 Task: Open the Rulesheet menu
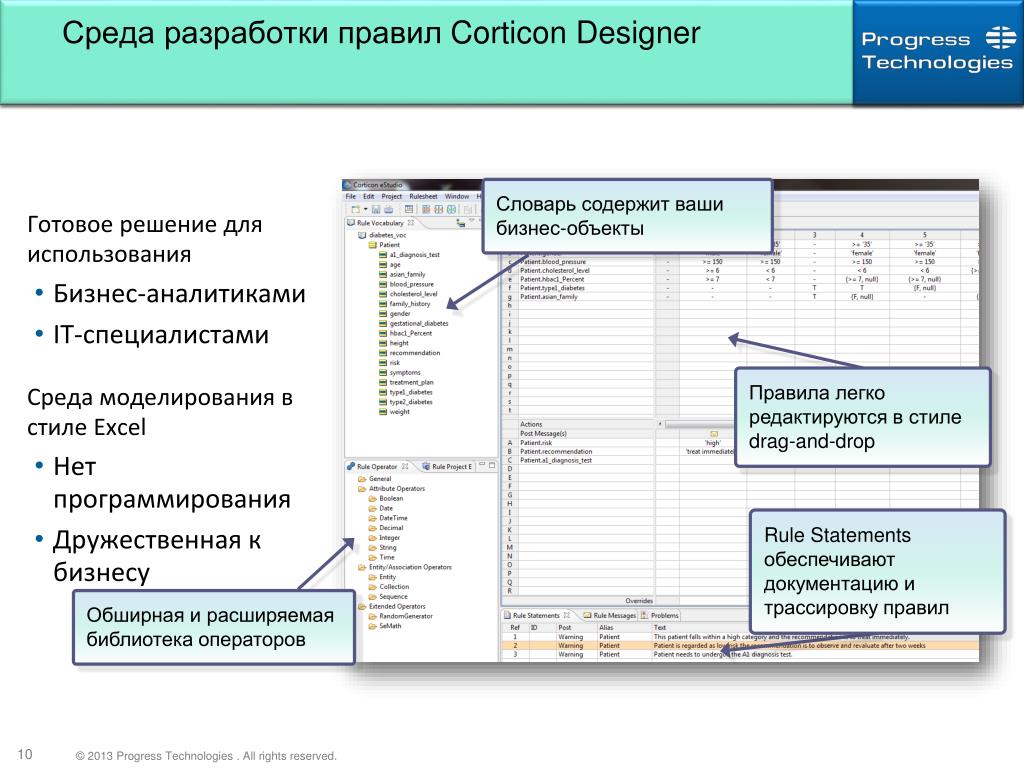point(423,196)
